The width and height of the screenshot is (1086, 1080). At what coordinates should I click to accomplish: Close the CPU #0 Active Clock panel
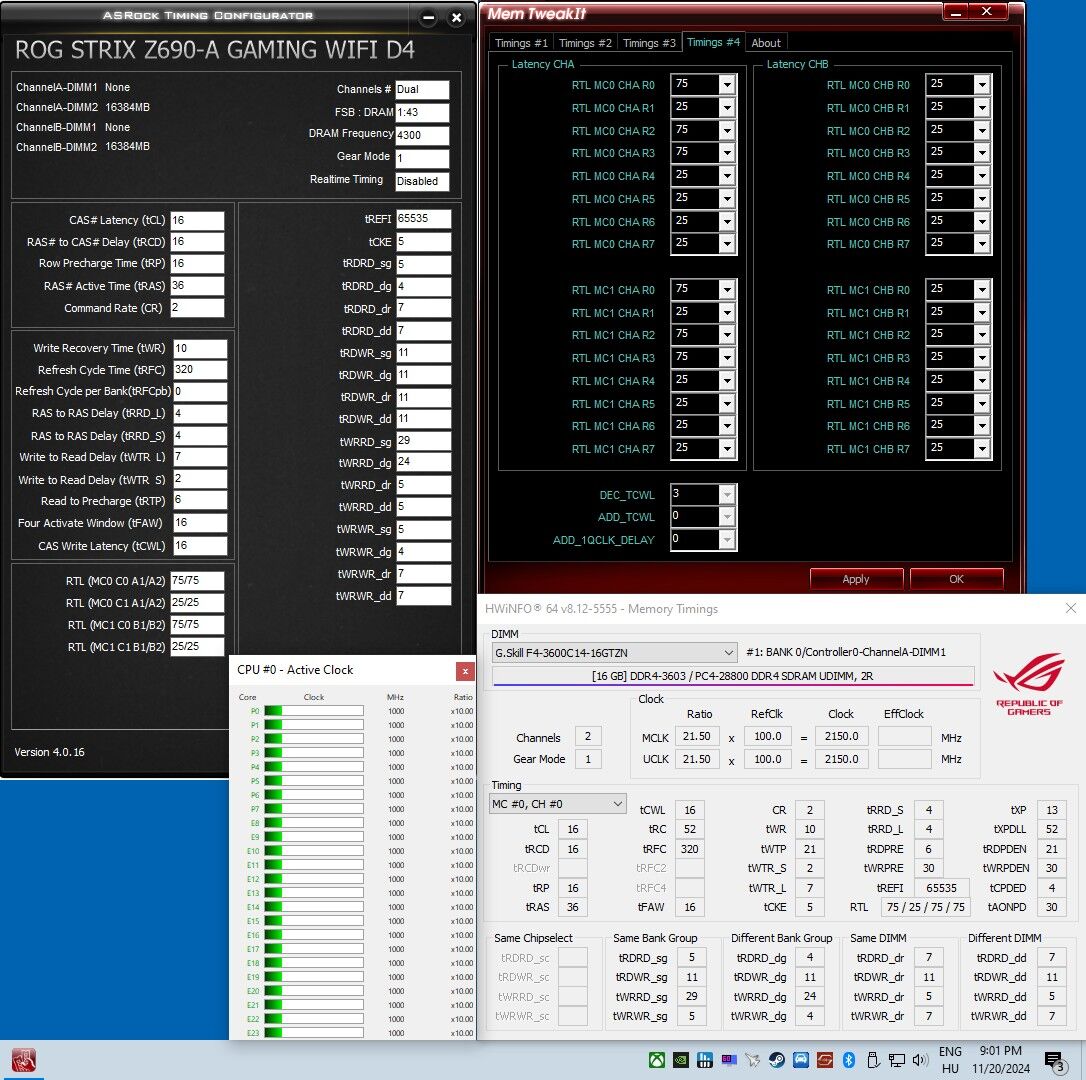[x=465, y=671]
